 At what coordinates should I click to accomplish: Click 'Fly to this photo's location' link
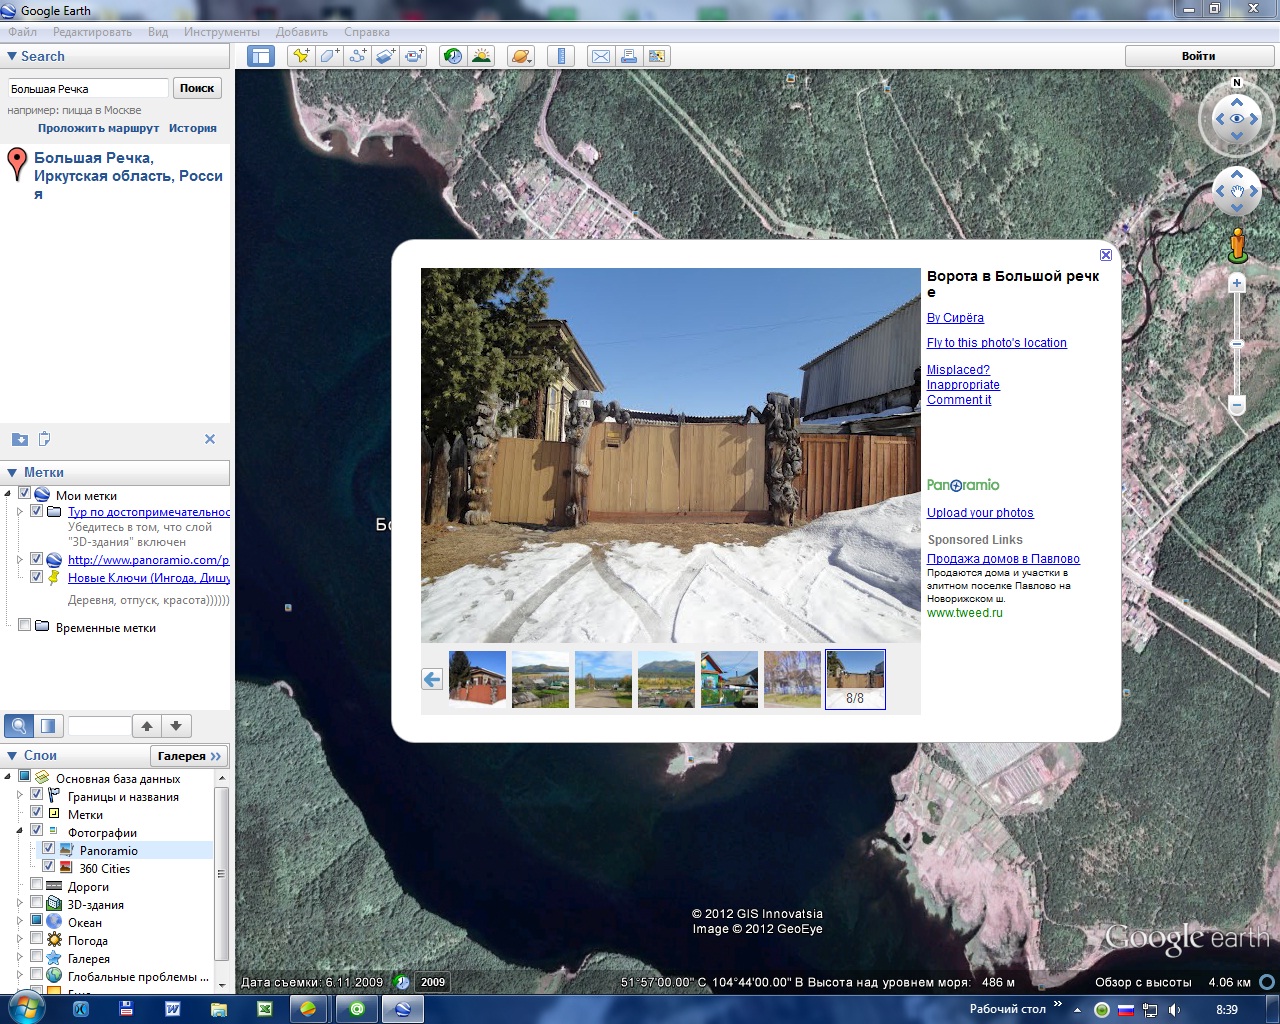pos(996,343)
